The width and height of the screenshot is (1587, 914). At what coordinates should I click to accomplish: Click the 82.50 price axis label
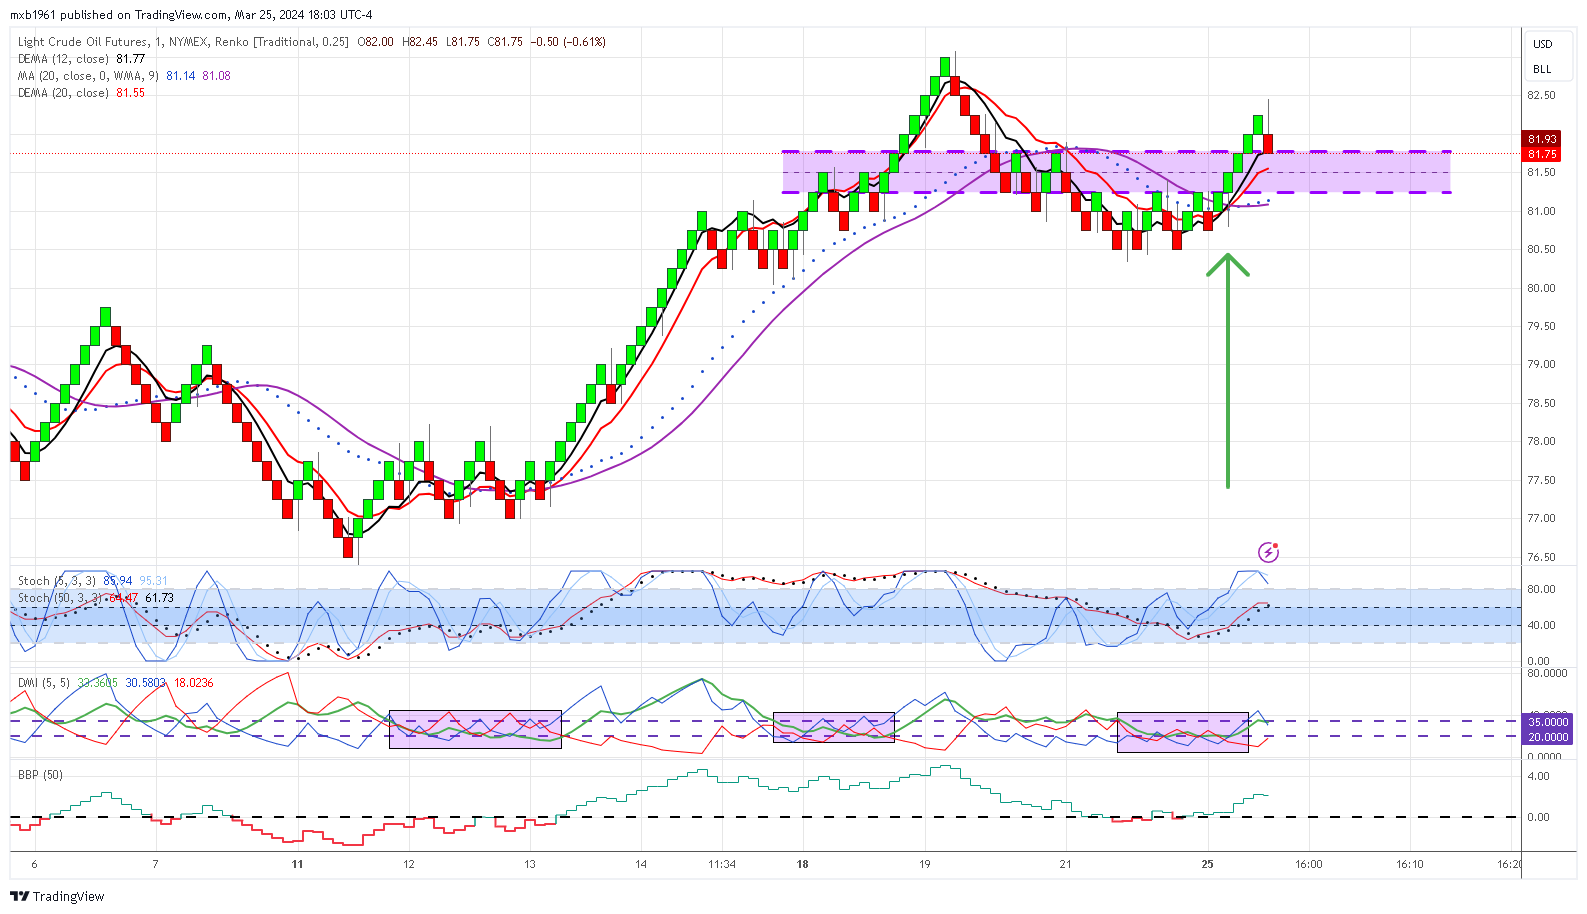[1541, 96]
